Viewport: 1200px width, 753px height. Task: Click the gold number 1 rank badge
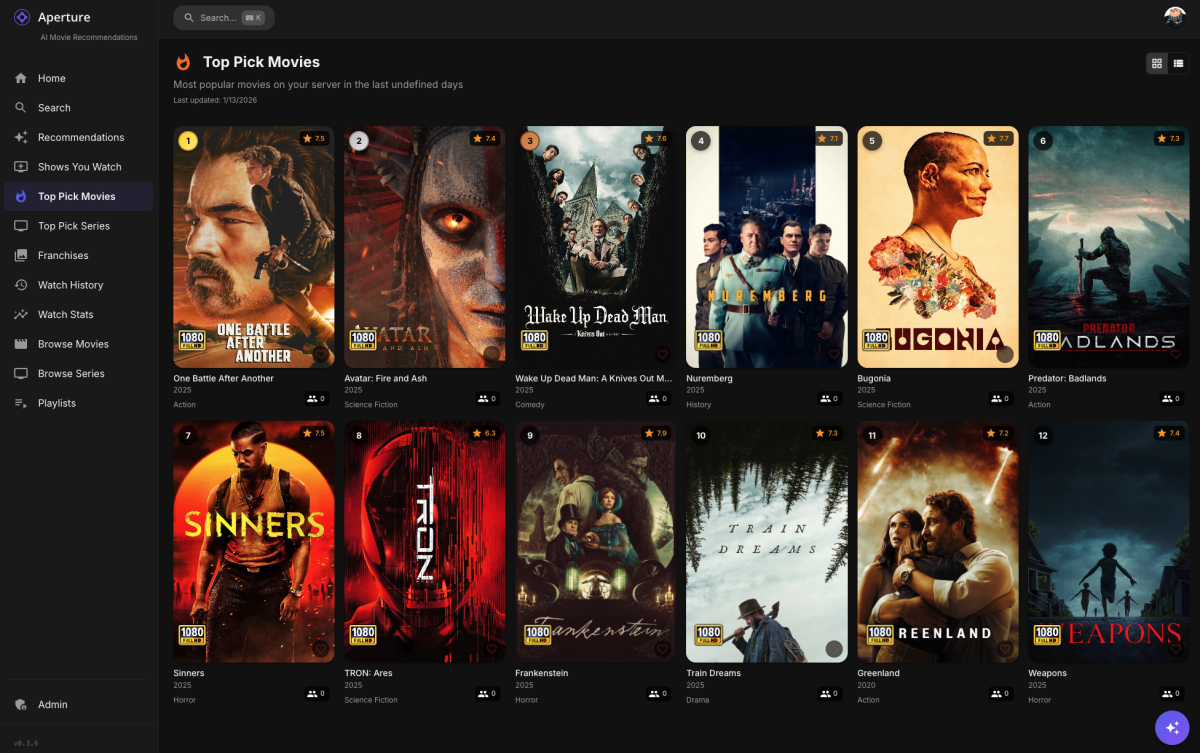point(187,141)
